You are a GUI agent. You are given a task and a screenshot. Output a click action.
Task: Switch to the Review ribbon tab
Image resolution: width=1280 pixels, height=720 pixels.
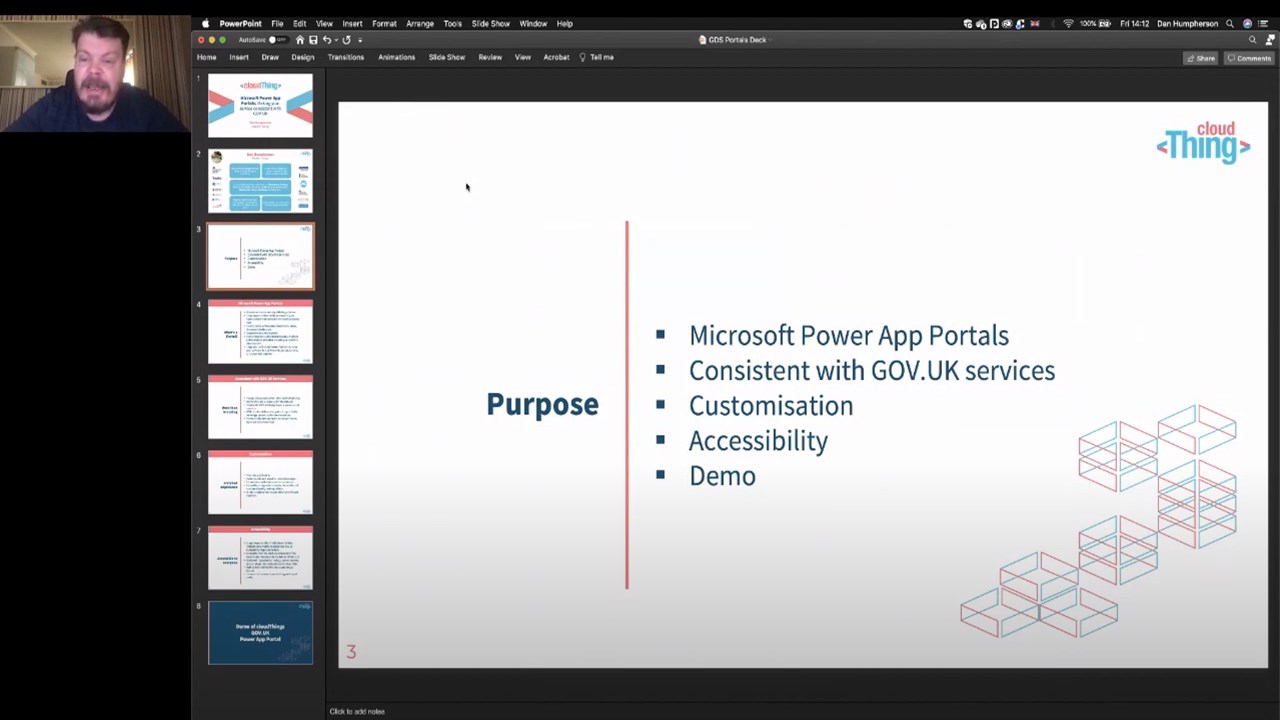click(490, 57)
